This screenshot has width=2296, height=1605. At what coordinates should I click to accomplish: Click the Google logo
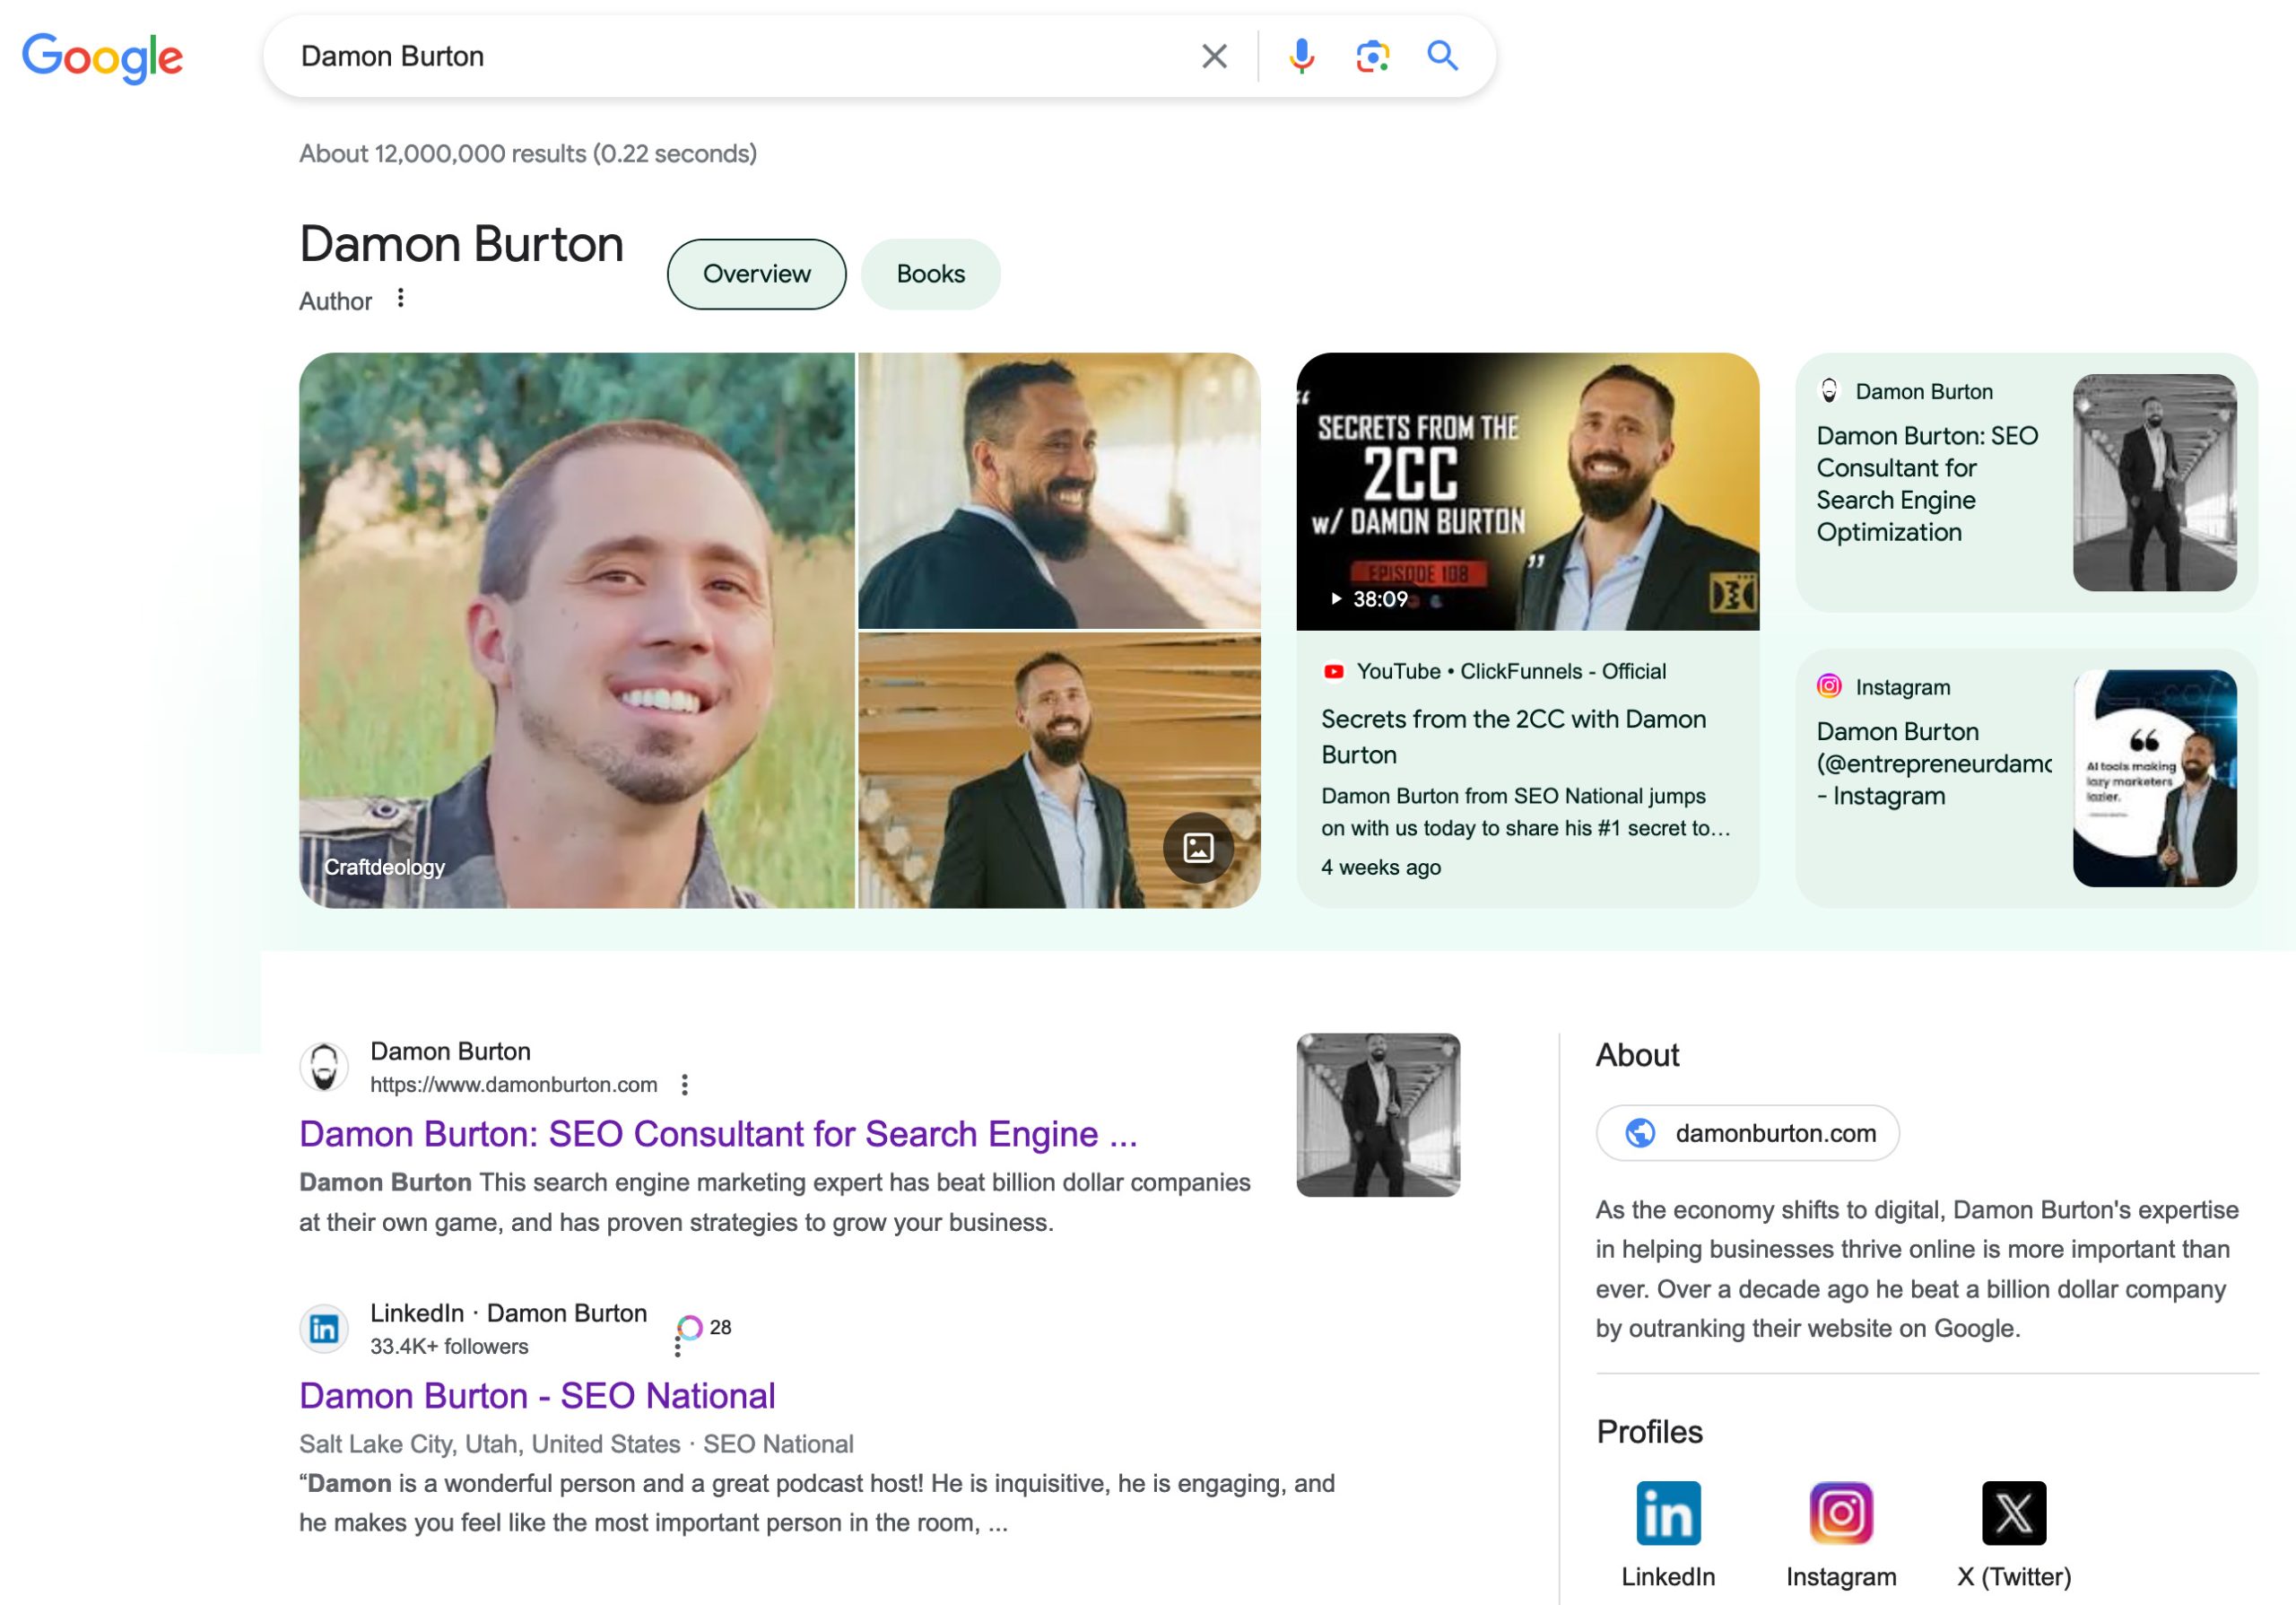pos(102,57)
